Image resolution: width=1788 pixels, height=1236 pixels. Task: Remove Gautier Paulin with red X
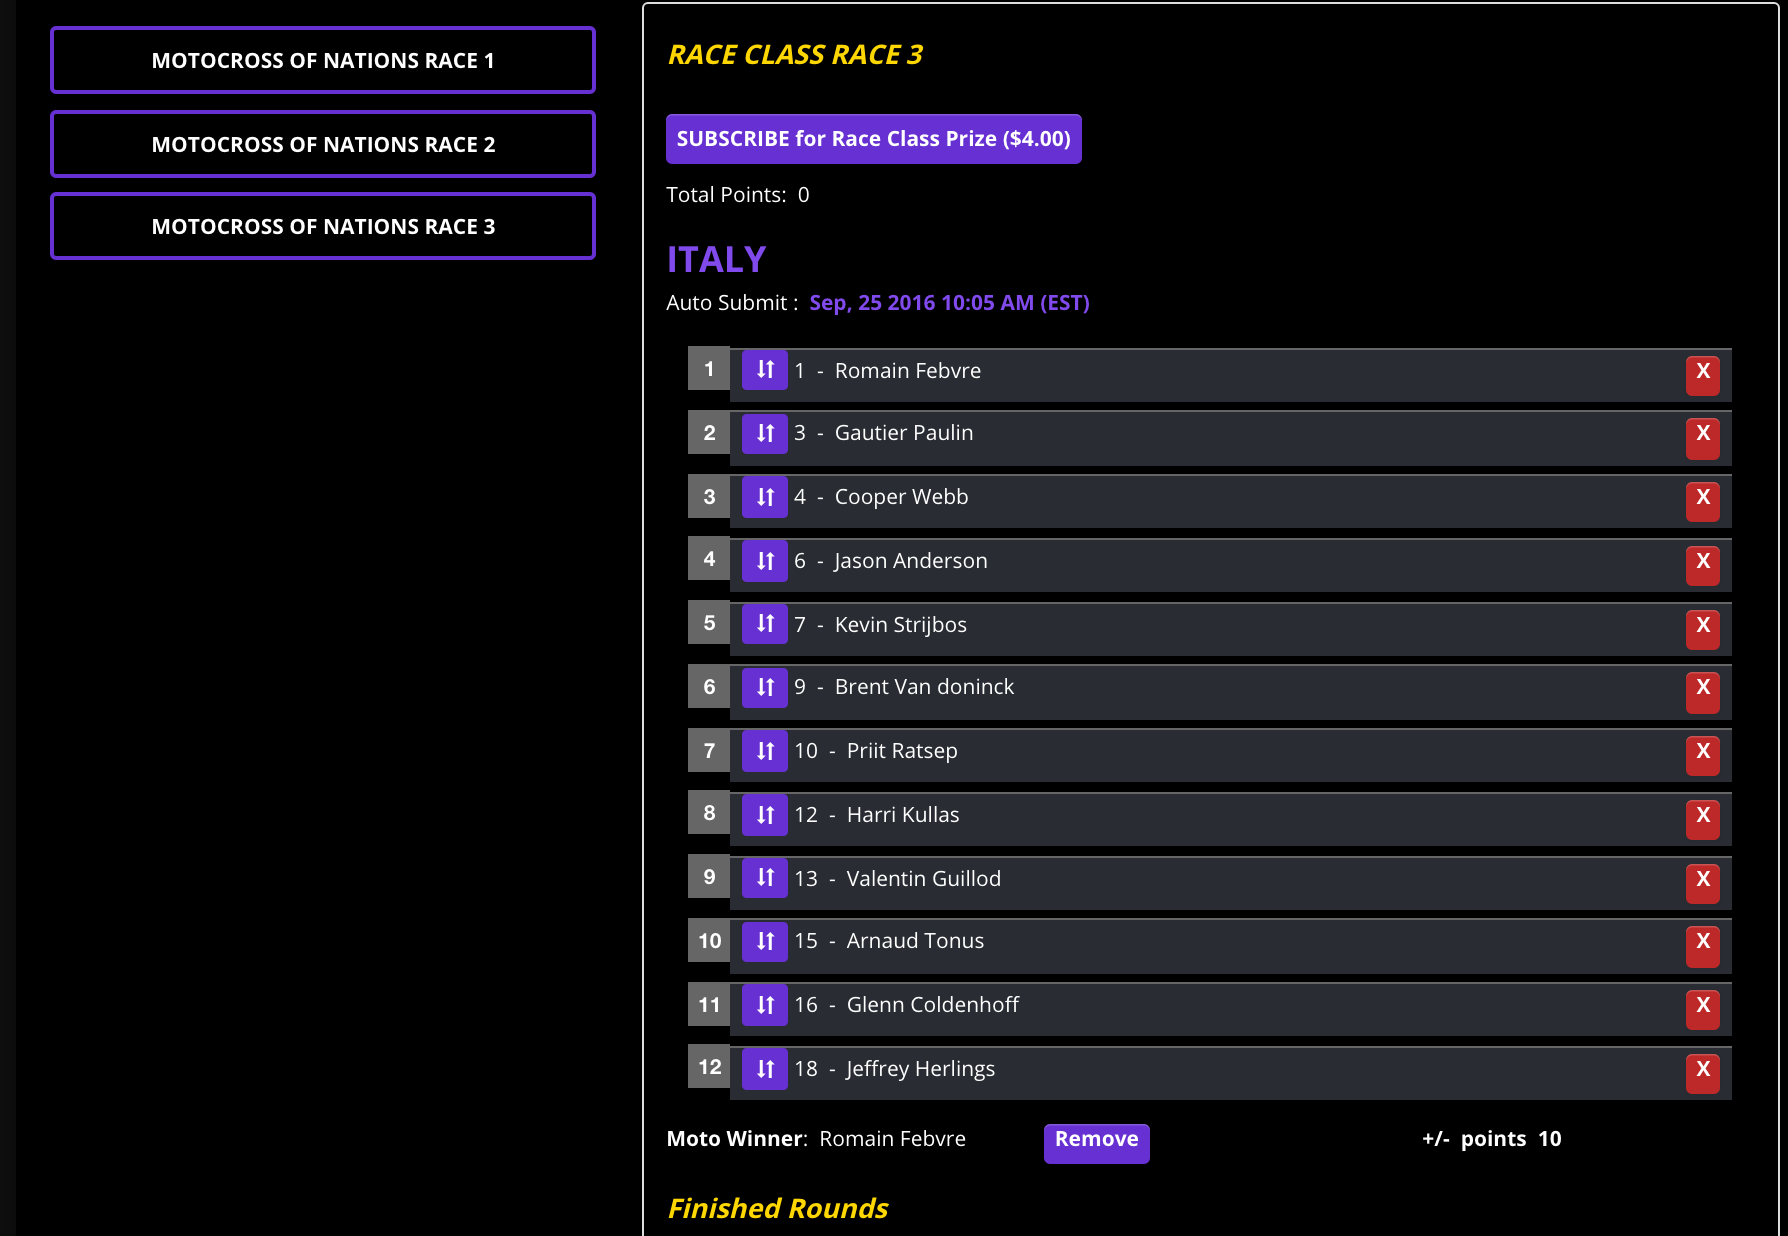point(1702,435)
